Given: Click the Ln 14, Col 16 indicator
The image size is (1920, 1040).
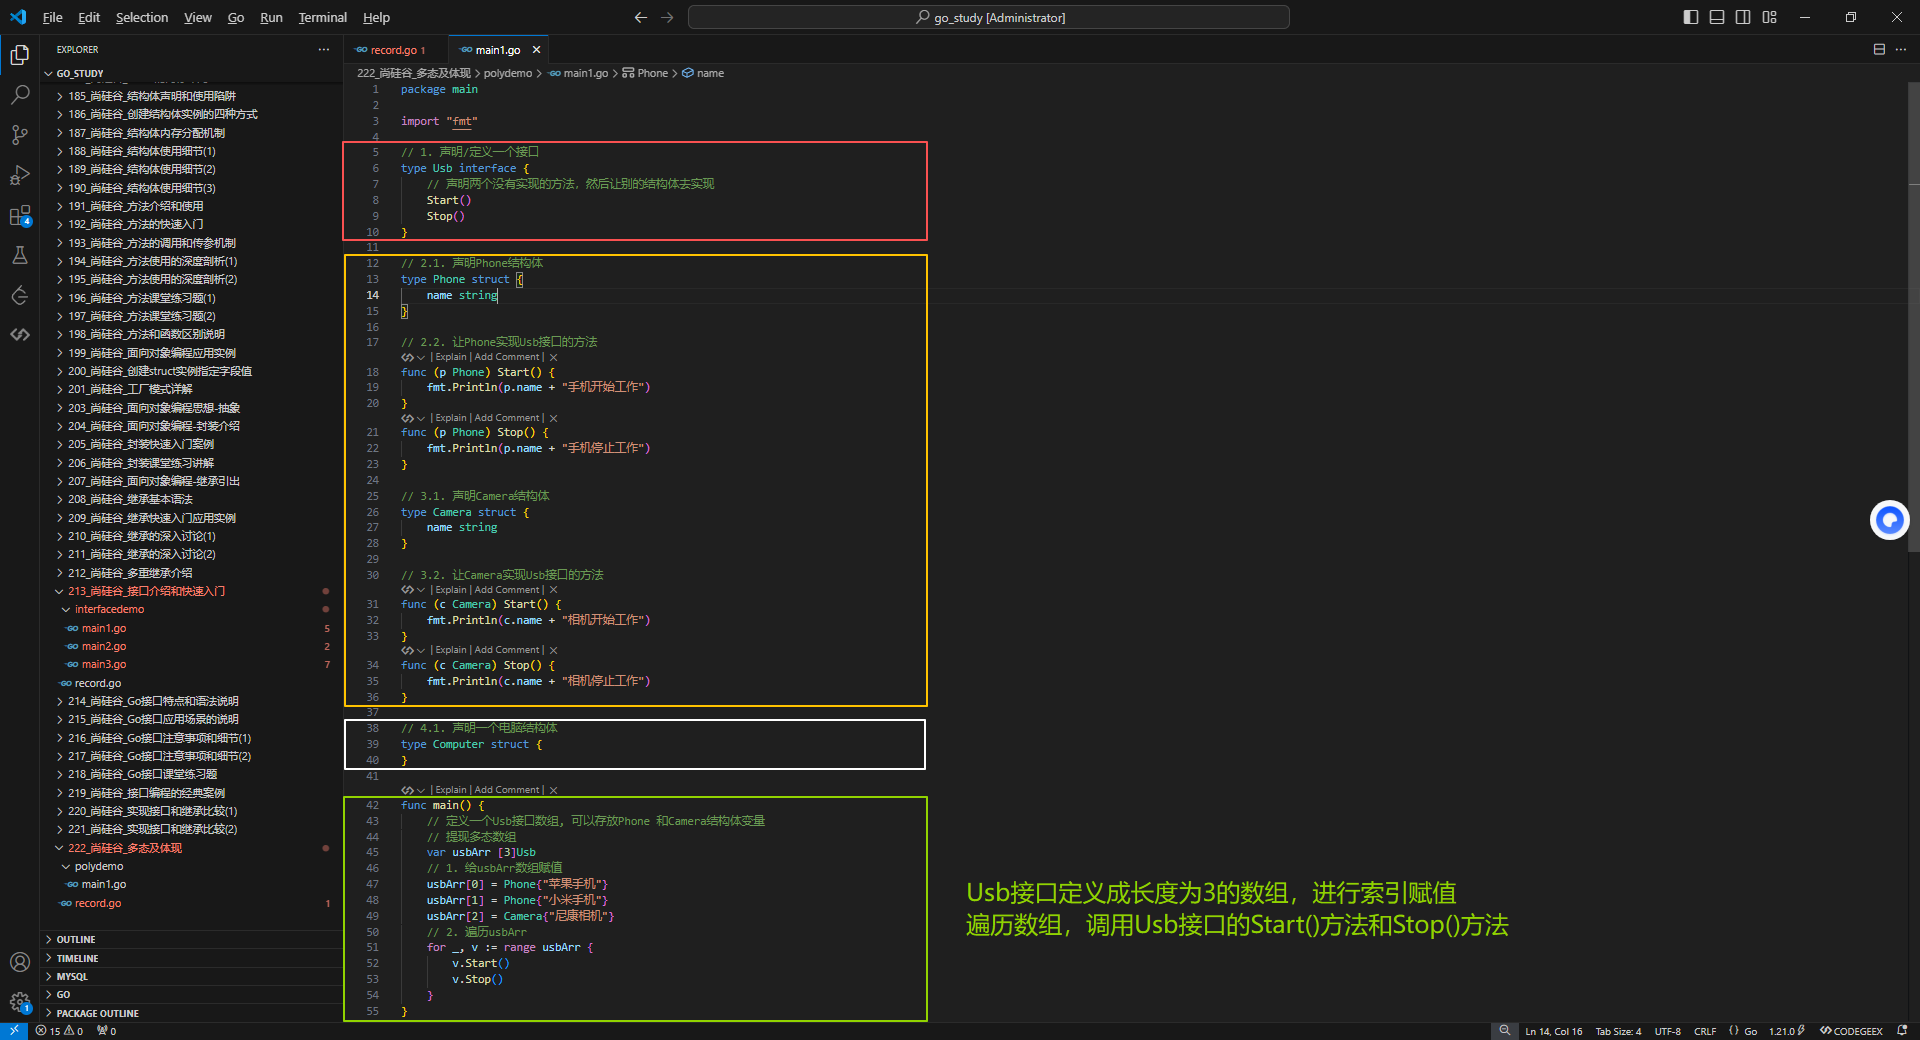Looking at the screenshot, I should coord(1553,1031).
